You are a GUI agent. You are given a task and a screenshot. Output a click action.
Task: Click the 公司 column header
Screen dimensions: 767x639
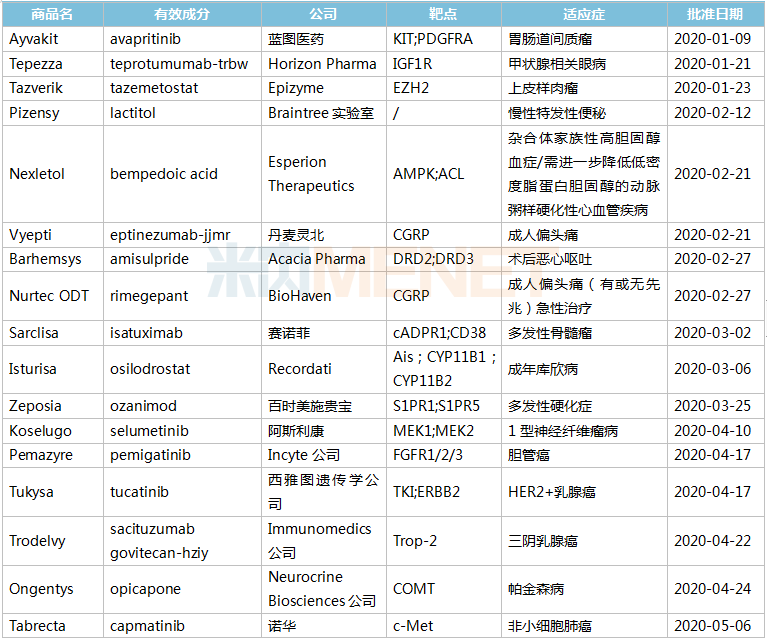[x=323, y=14]
